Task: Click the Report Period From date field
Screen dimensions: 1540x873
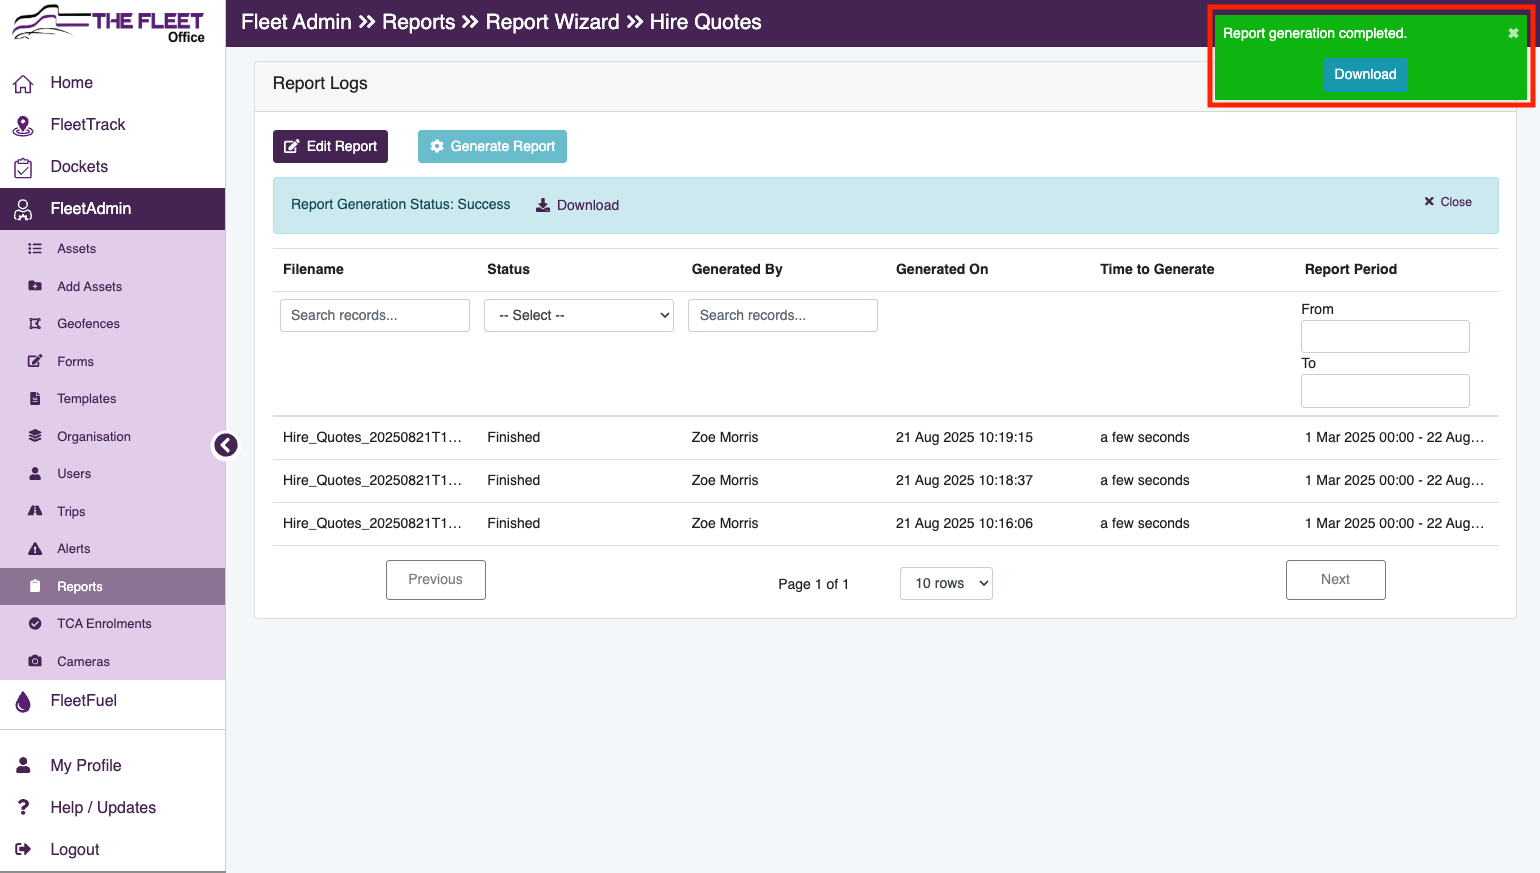Action: click(x=1385, y=336)
